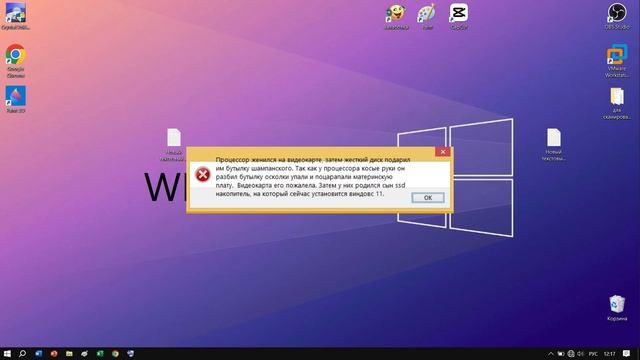Open the Paint 3D desktop shortcut

click(16, 99)
